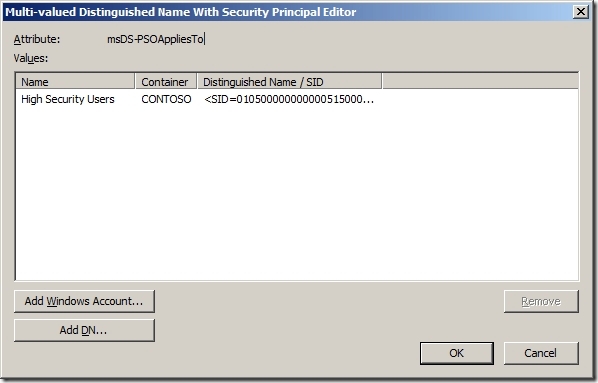The width and height of the screenshot is (598, 383).
Task: Dismiss the dialog with Cancel
Action: 541,353
